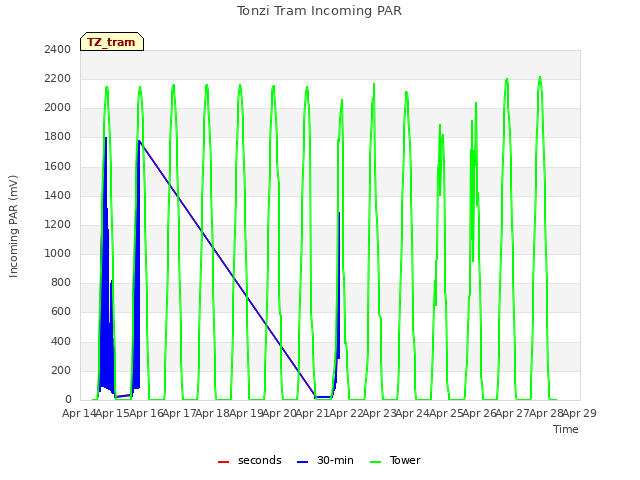Select the green Tower legend swatch
Viewport: 640px width, 480px height.
click(x=375, y=462)
